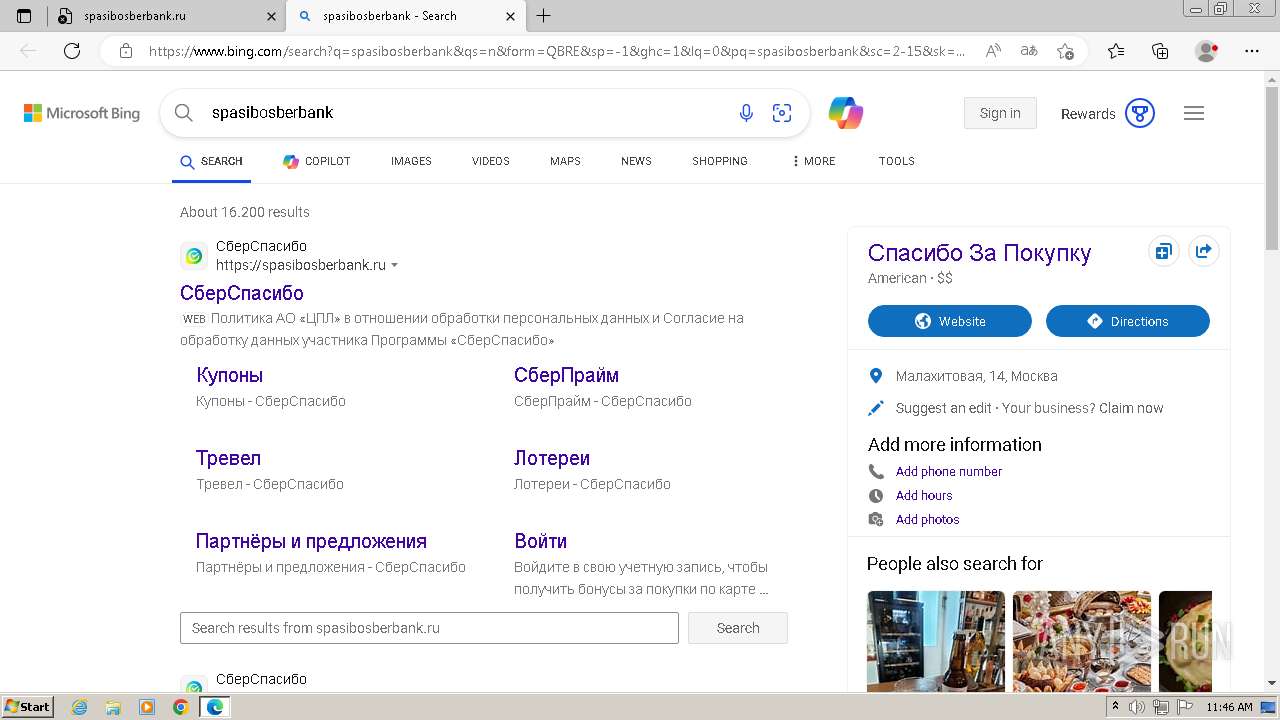Click the Directions button
Viewport: 1280px width, 720px height.
click(x=1128, y=321)
